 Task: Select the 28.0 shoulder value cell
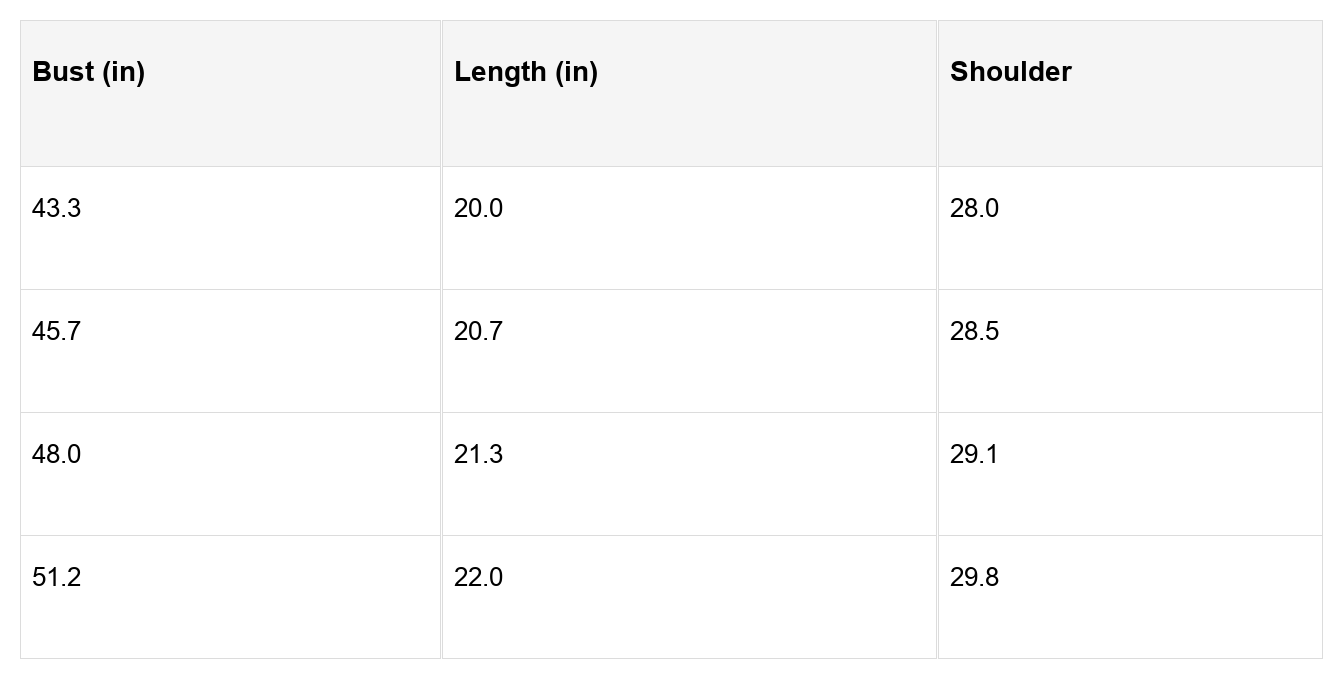[974, 209]
